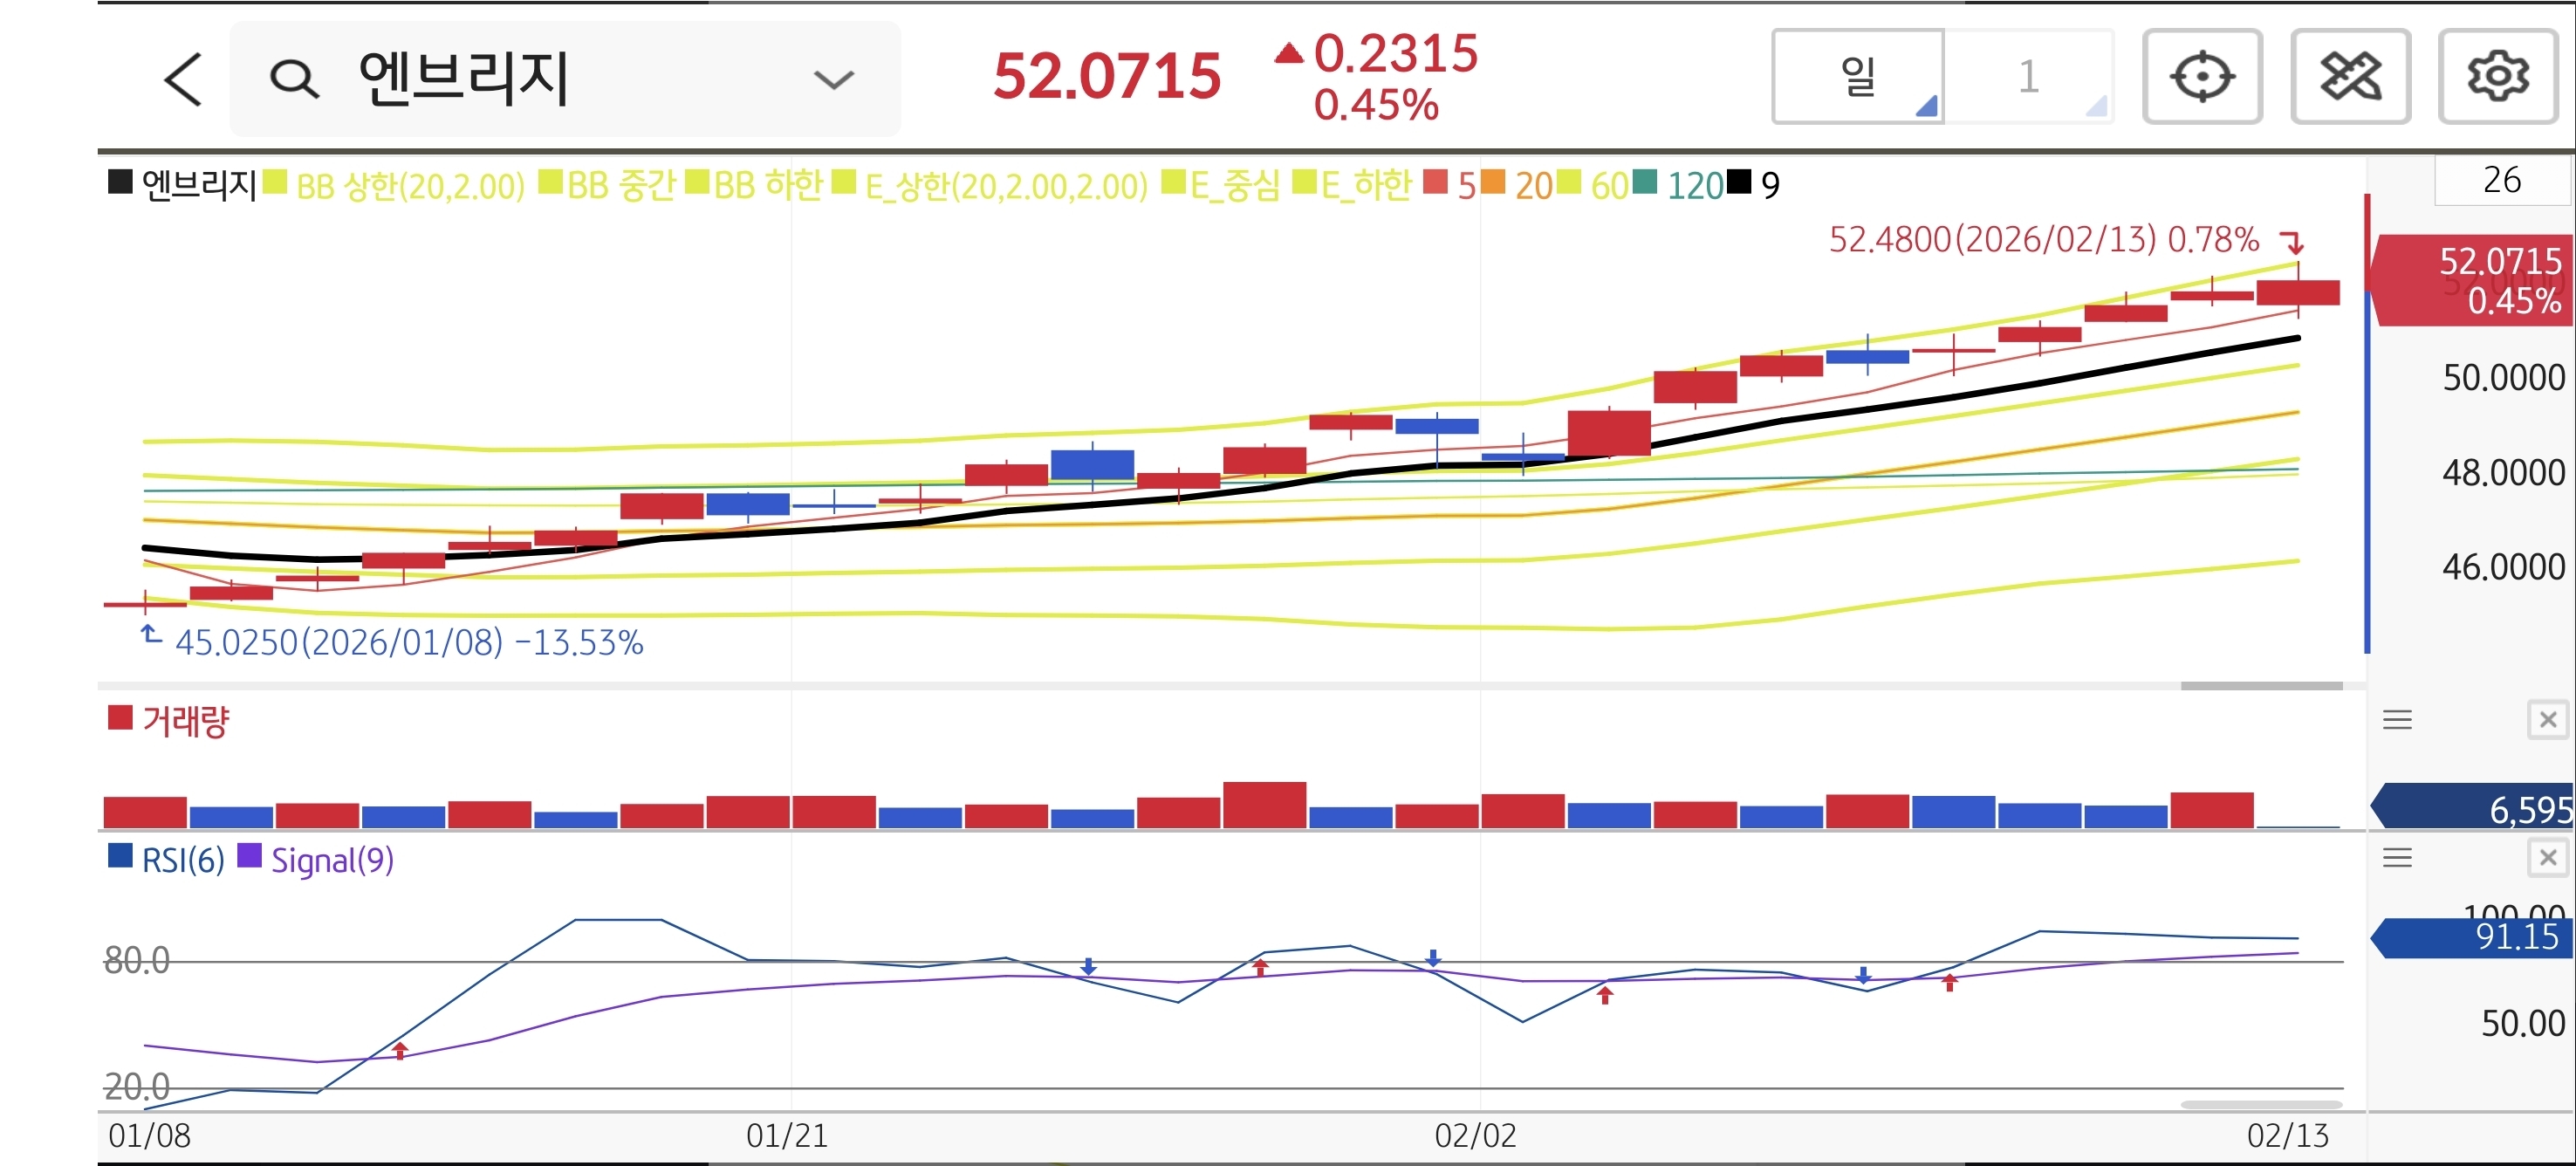Screen dimensions: 2576x1166
Task: Open the 일 period dropdown
Action: coord(1858,77)
